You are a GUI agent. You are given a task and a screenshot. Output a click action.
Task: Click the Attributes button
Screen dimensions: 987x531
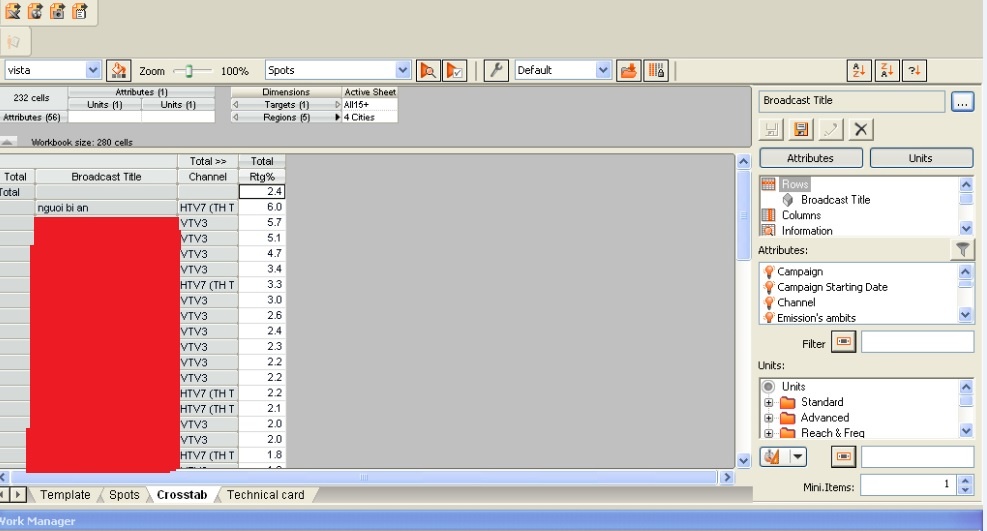[x=810, y=158]
